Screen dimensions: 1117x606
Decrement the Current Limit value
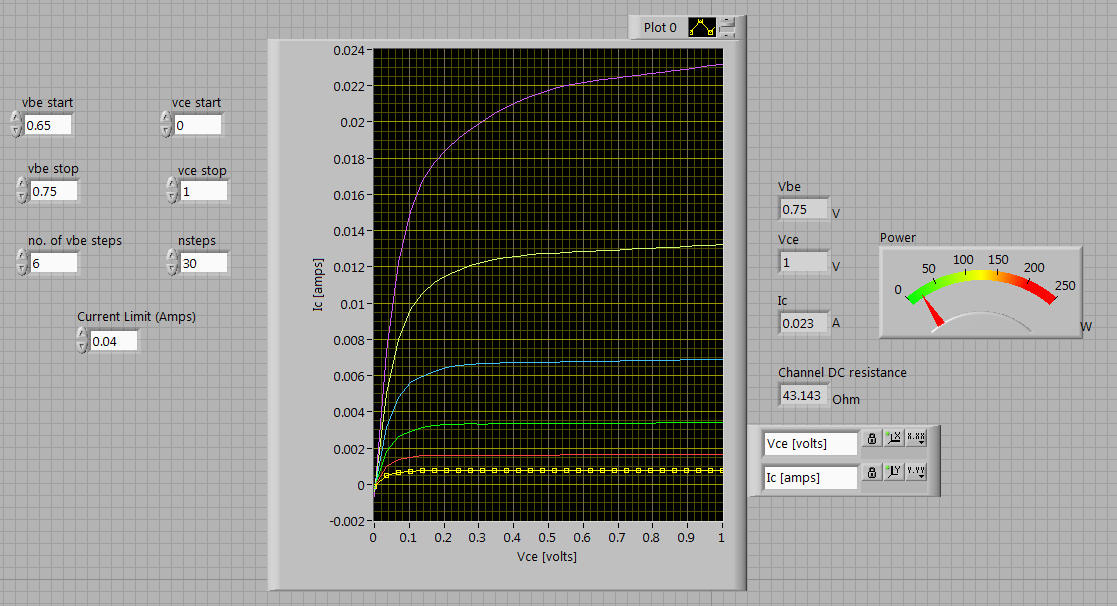coord(82,347)
